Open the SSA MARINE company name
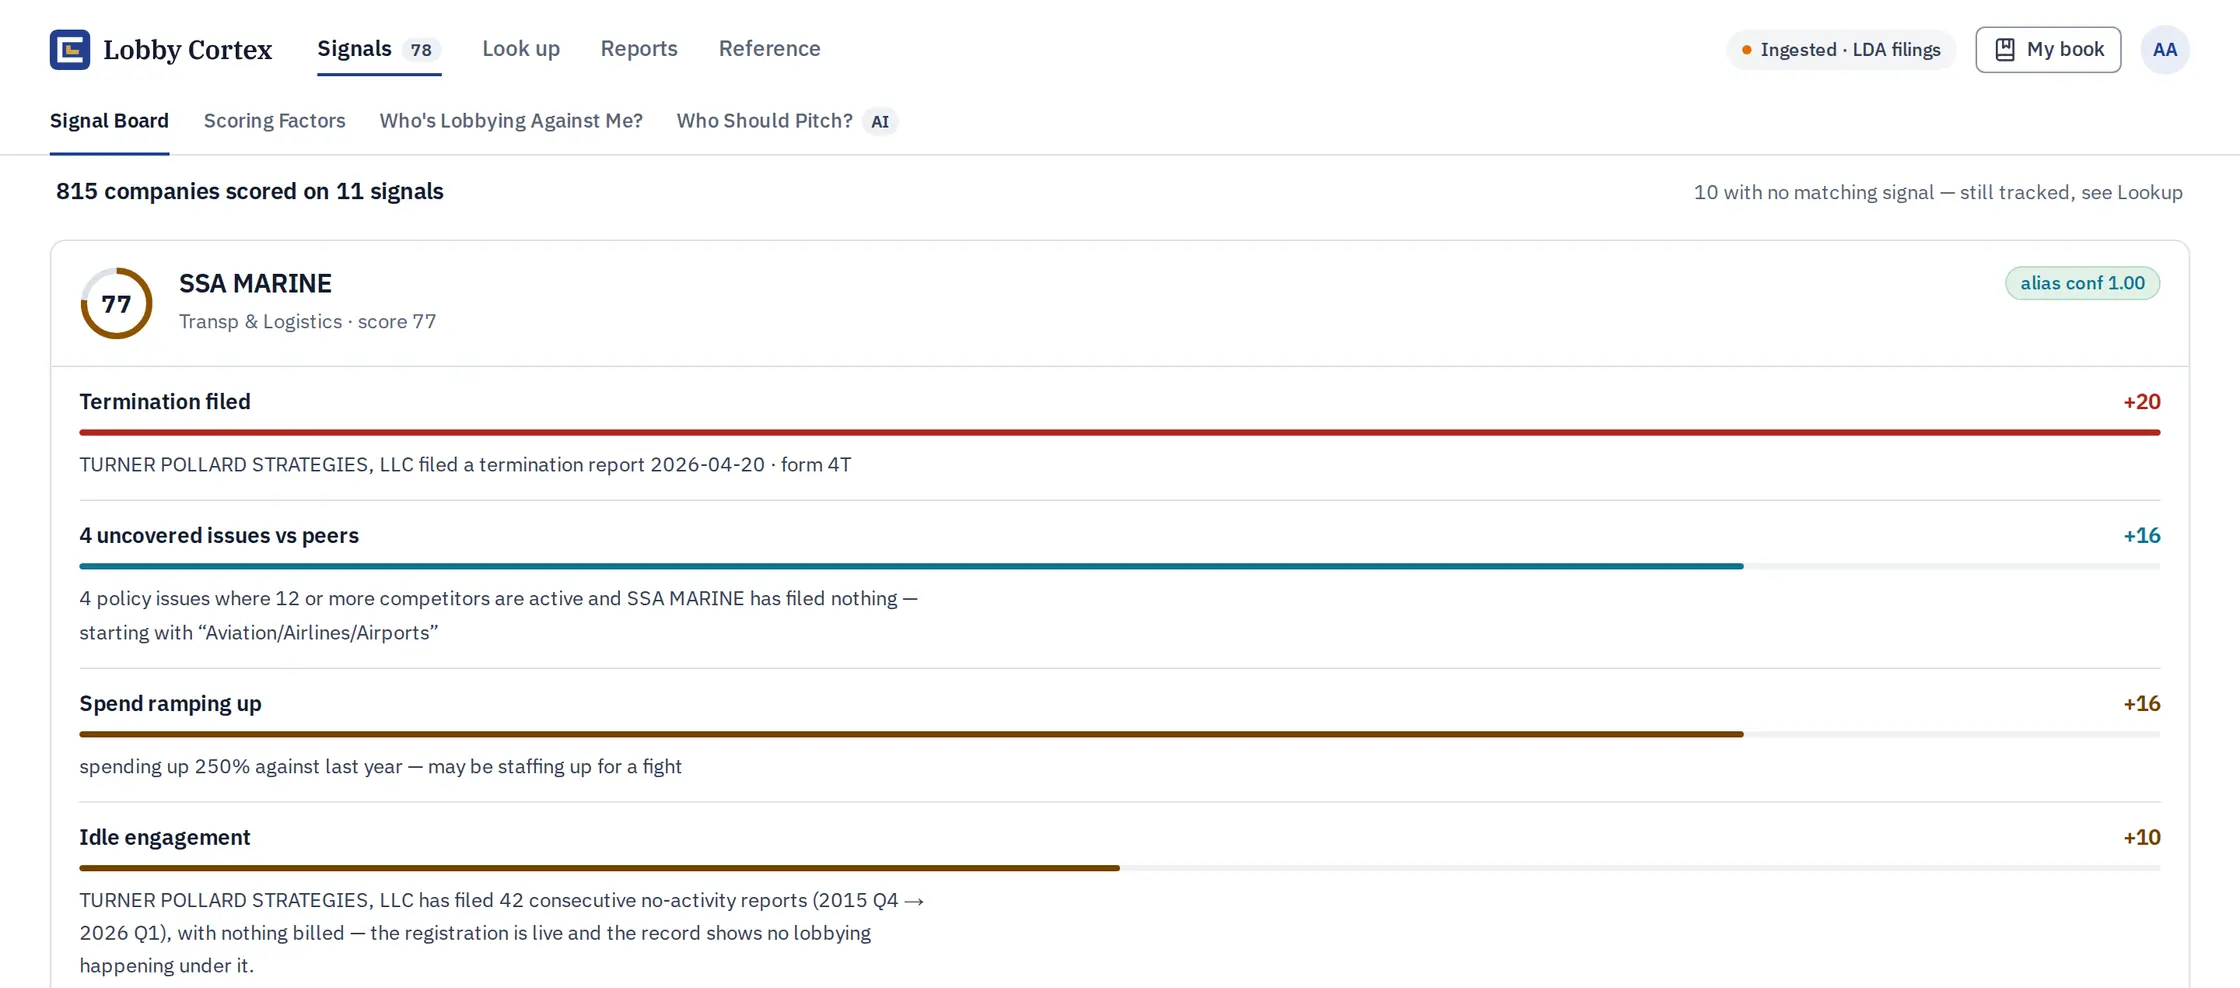Screen dimensions: 2240x988 pyautogui.click(x=255, y=284)
